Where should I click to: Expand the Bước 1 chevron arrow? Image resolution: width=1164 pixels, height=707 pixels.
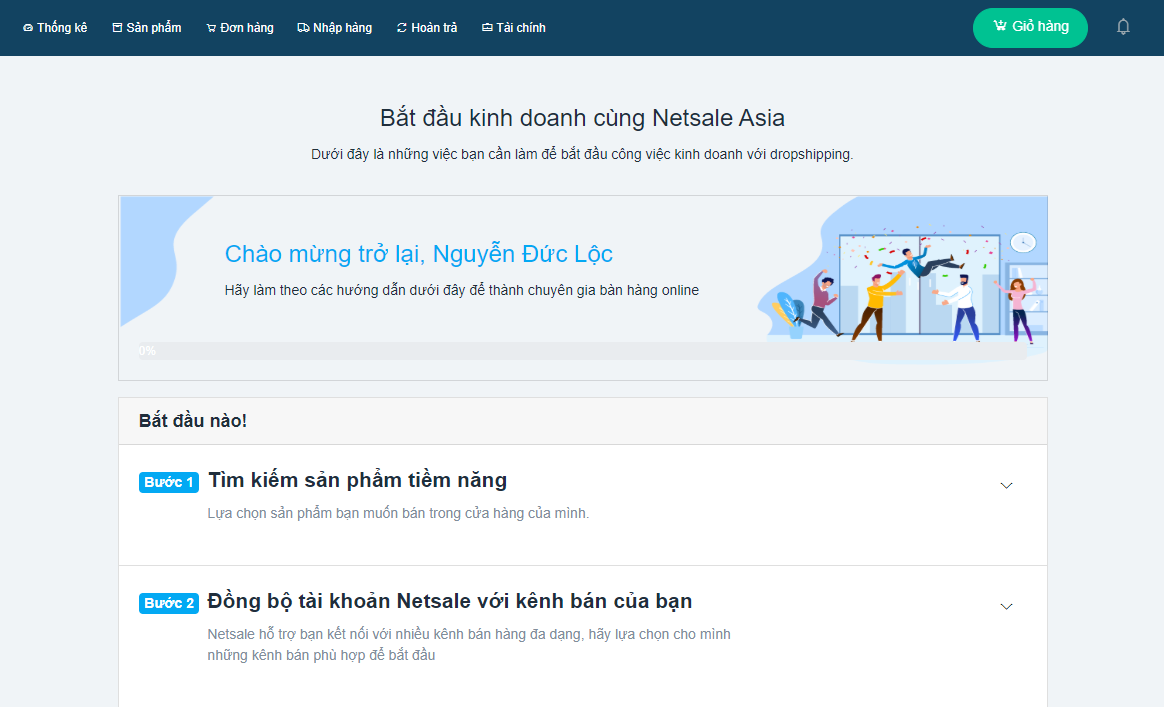1007,486
